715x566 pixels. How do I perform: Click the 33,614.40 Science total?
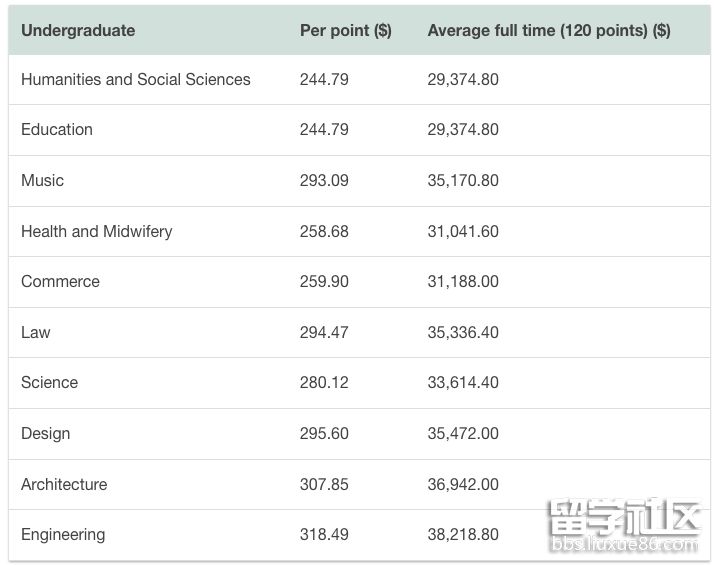point(463,383)
